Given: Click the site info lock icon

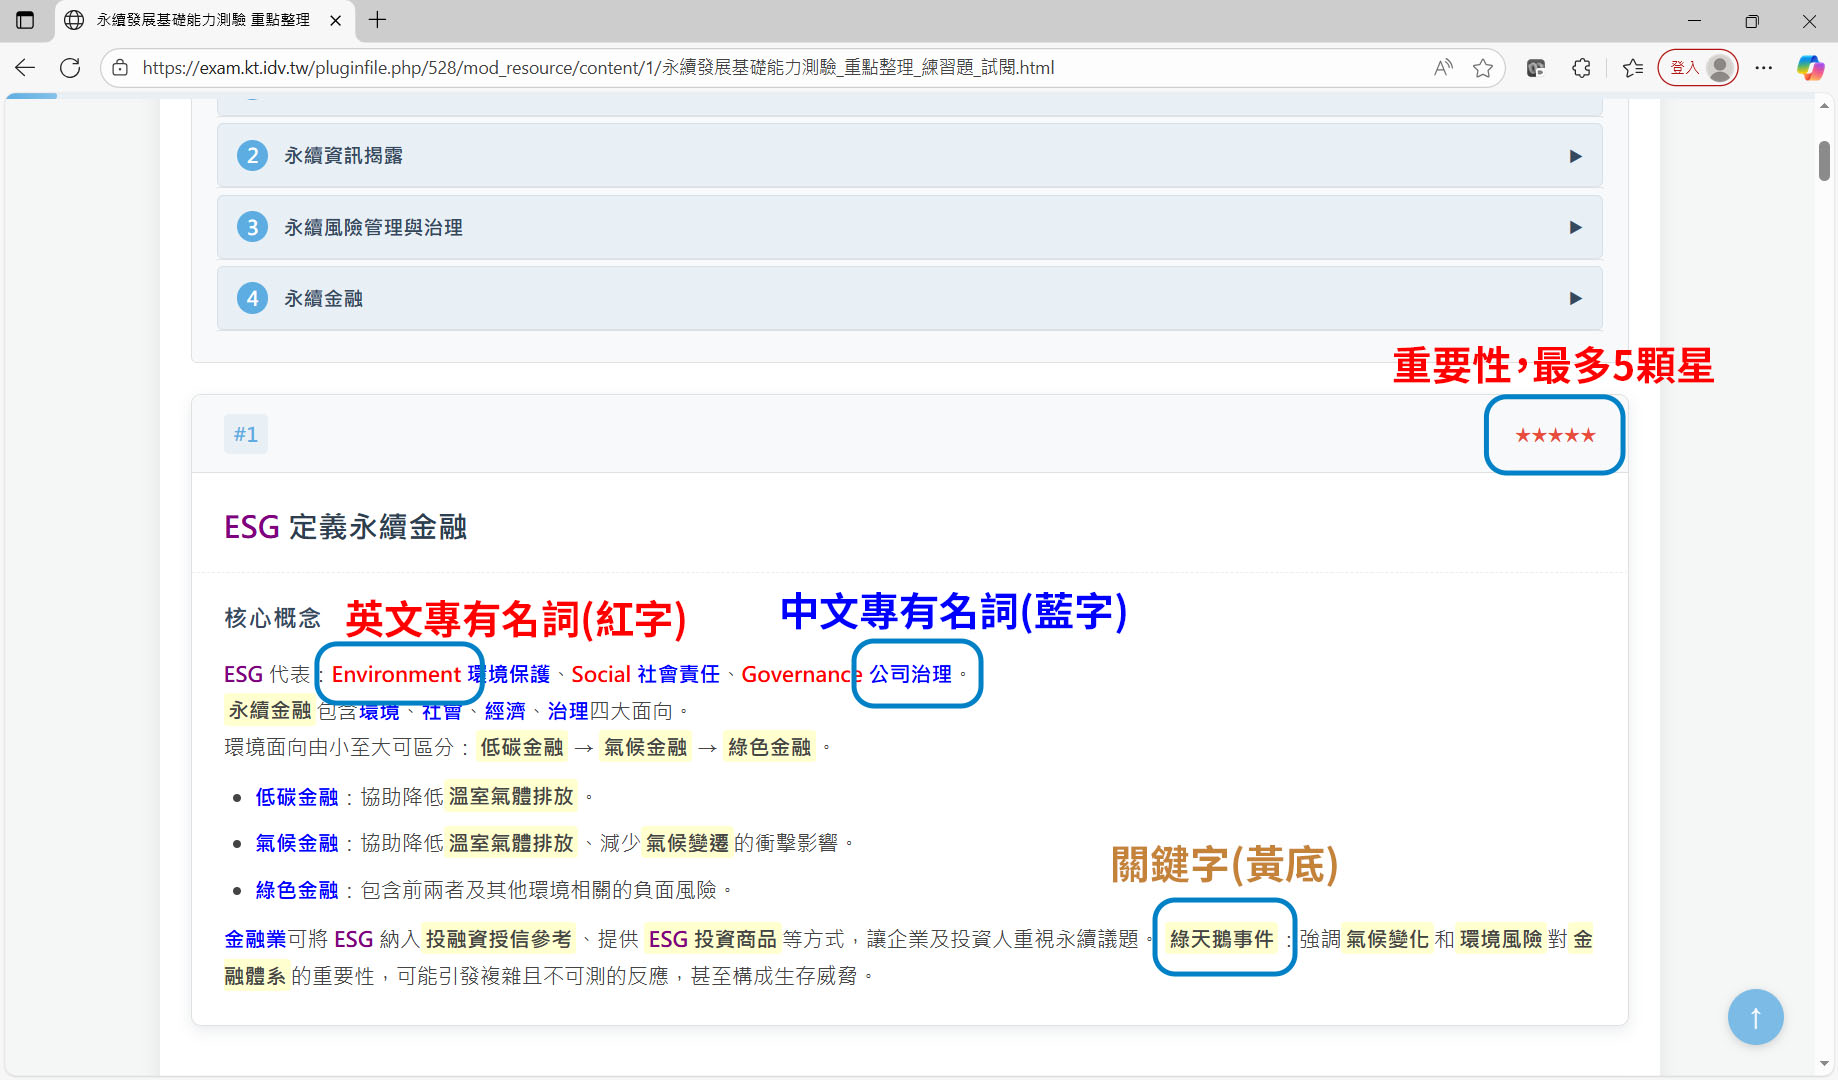Looking at the screenshot, I should [120, 68].
